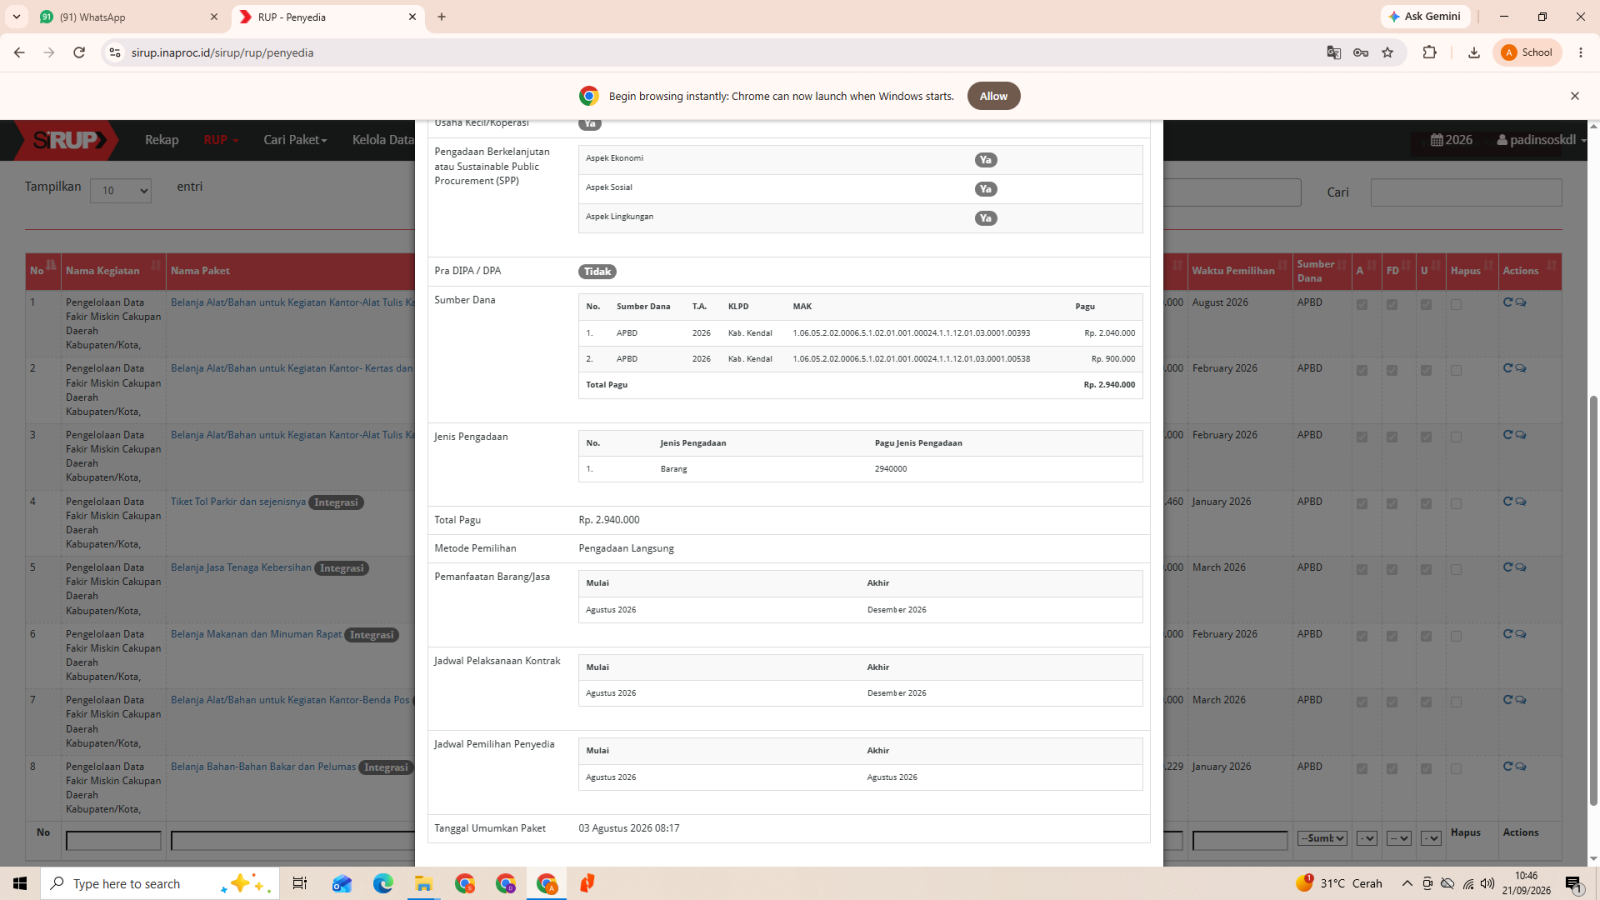Open the Tampilkan entries dropdown showing 10

121,191
